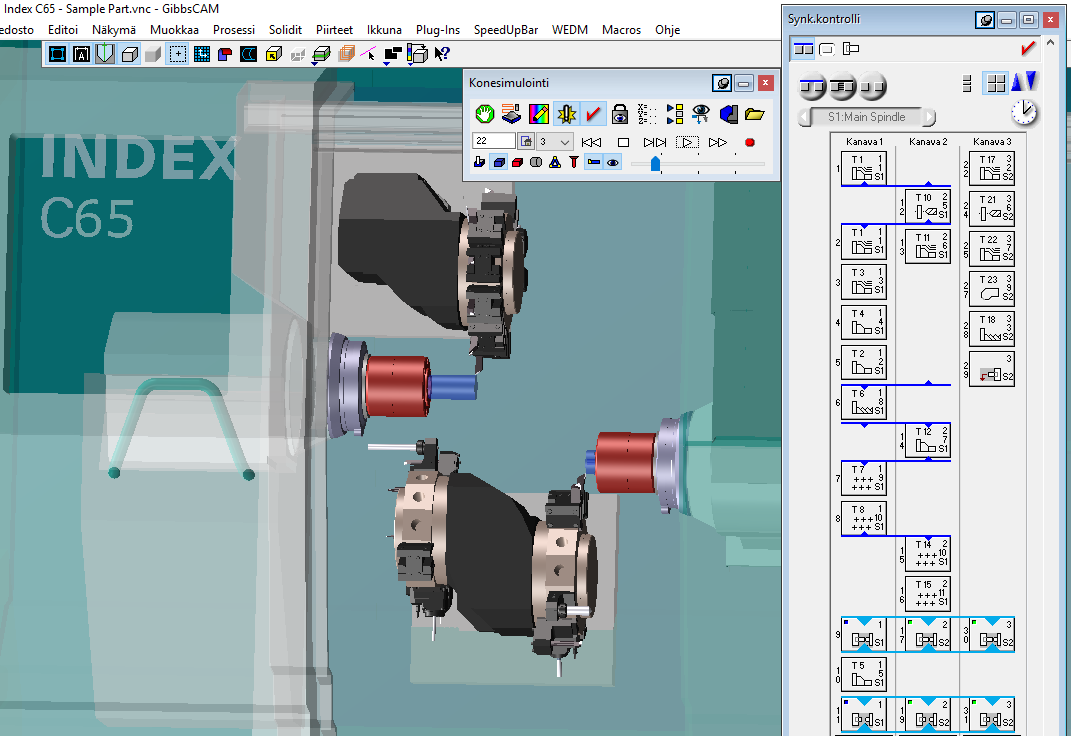Click the blue triangle with yellow nodes icon
Image resolution: width=1071 pixels, height=736 pixels.
click(x=555, y=162)
